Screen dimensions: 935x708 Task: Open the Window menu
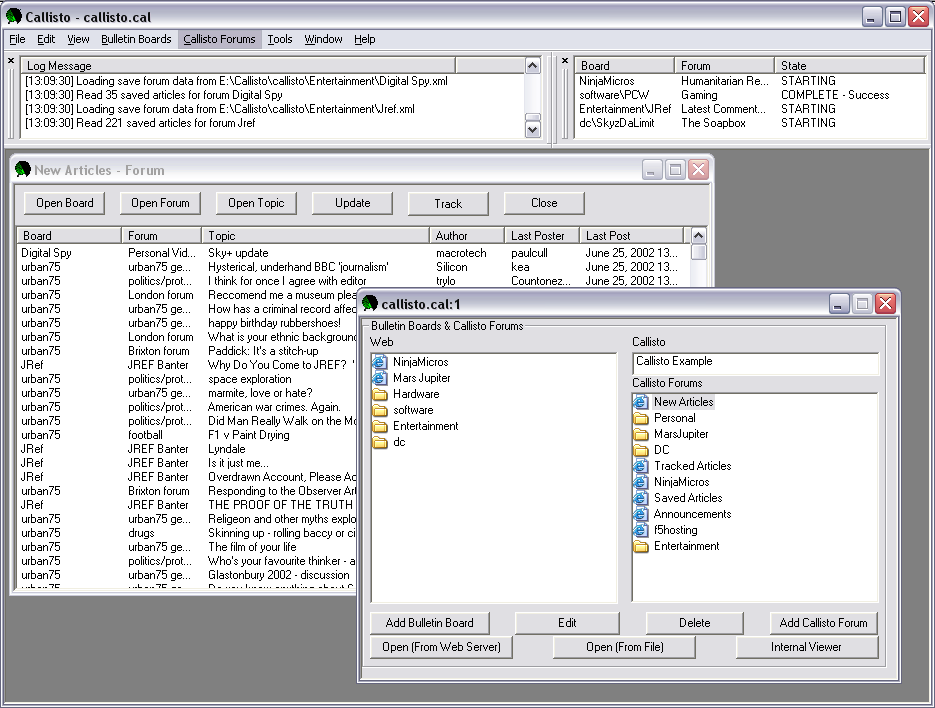[x=323, y=39]
